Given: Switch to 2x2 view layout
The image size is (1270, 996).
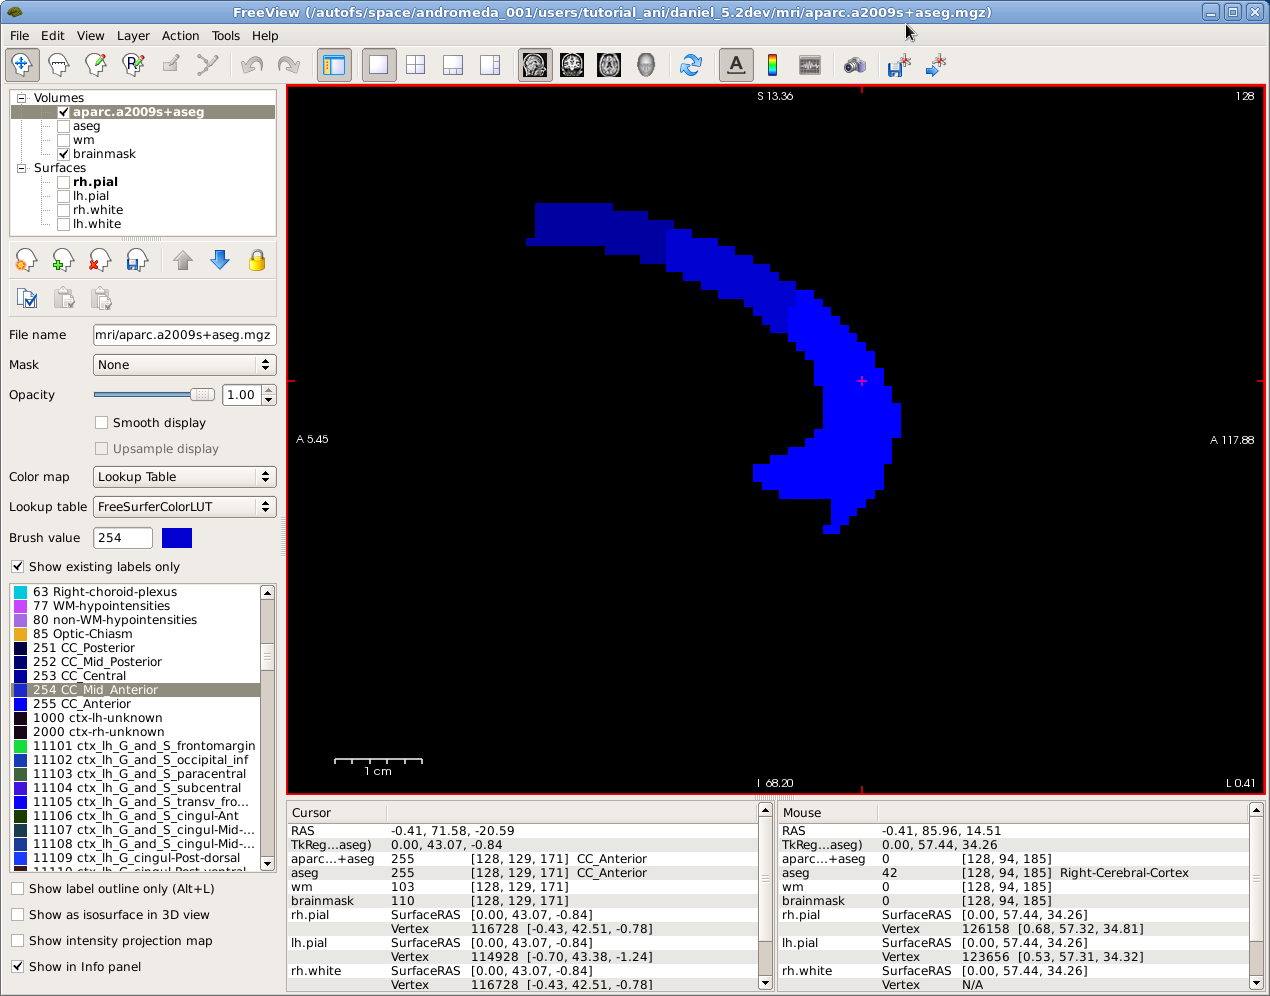Looking at the screenshot, I should pos(416,65).
